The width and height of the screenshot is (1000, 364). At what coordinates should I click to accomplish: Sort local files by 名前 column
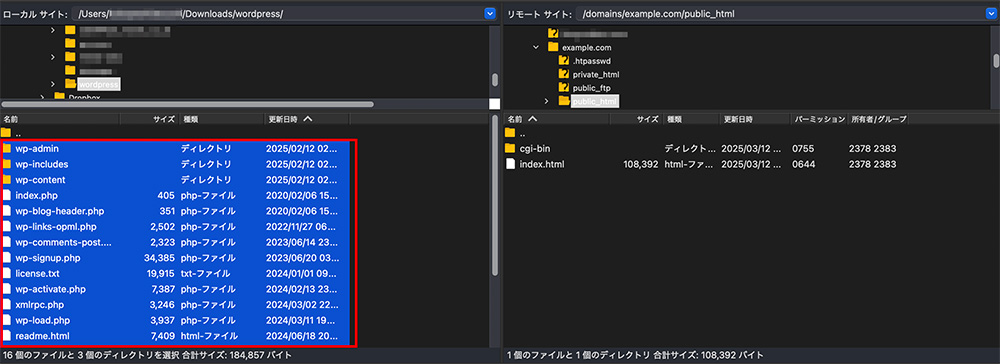61,119
